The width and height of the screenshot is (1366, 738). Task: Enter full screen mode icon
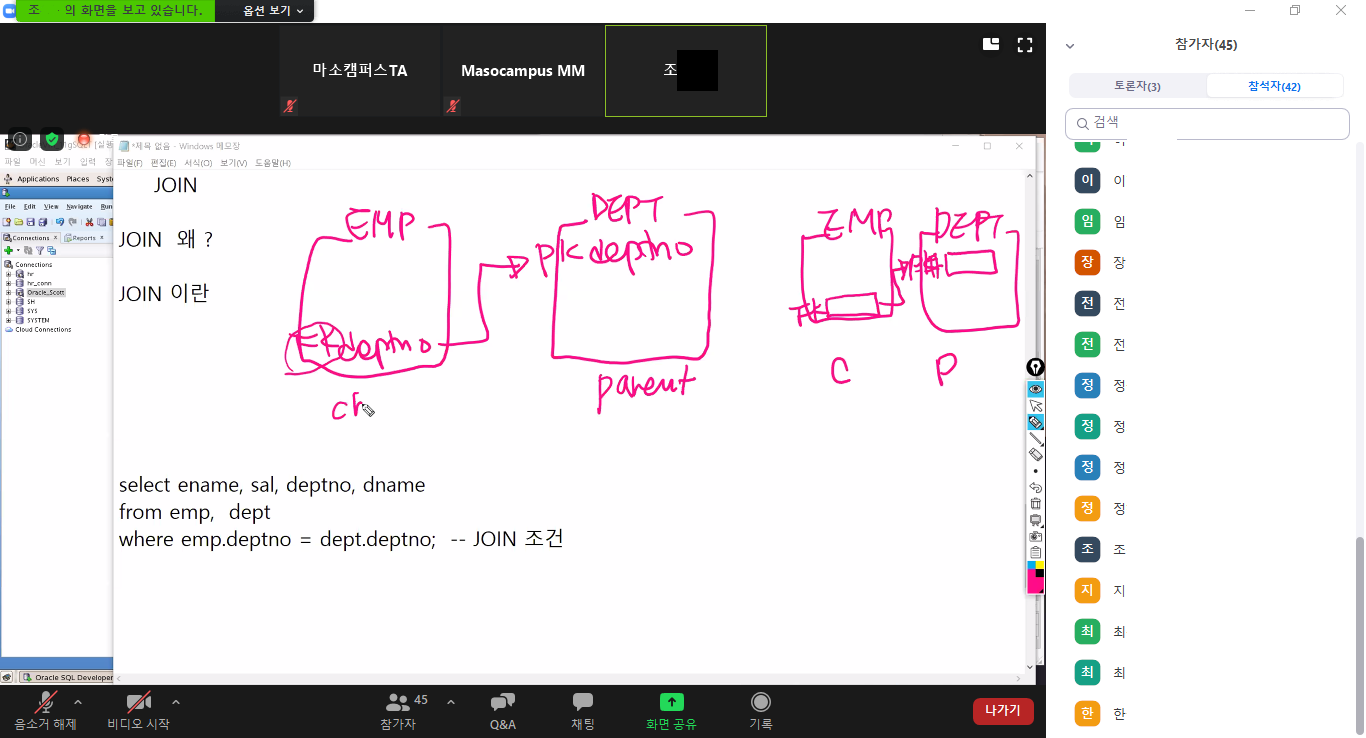(1024, 44)
